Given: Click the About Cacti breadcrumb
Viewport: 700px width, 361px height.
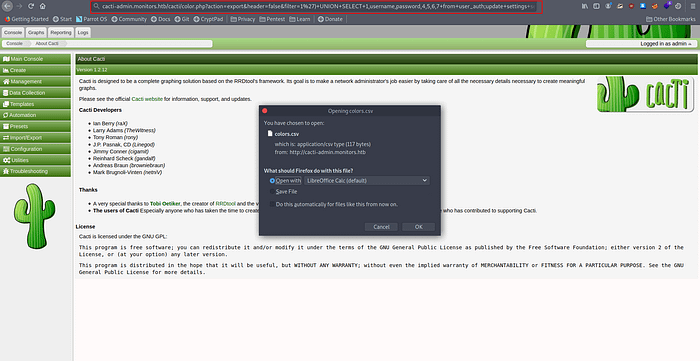Looking at the screenshot, I should [47, 44].
